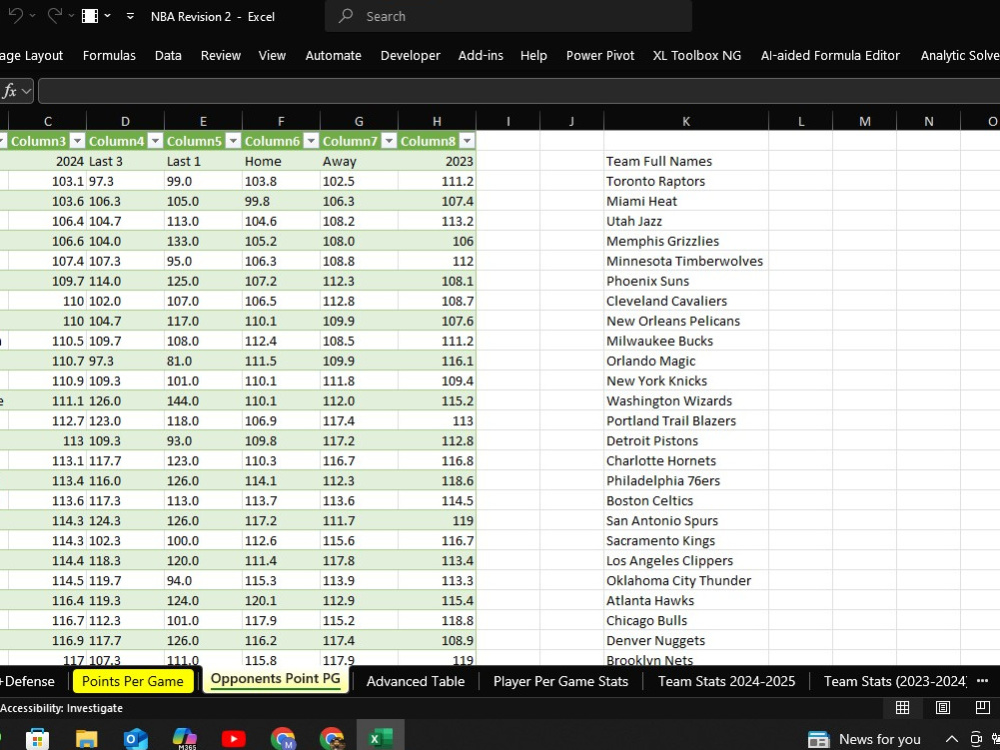
Task: Select the Oklahoma City Thunder cell
Action: tap(686, 580)
